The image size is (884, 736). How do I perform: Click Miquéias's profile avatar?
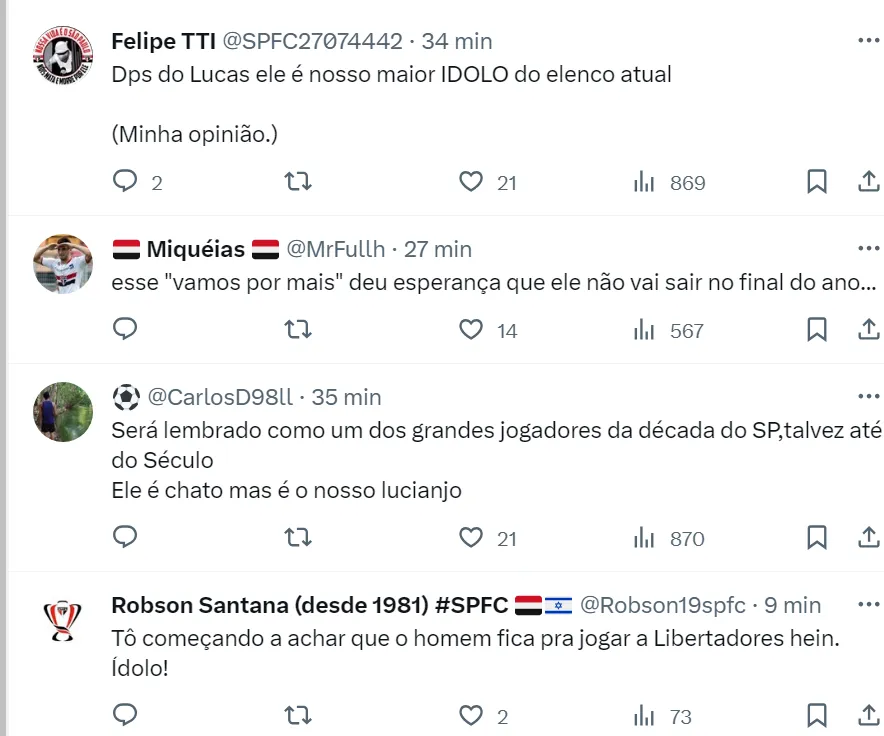(63, 265)
